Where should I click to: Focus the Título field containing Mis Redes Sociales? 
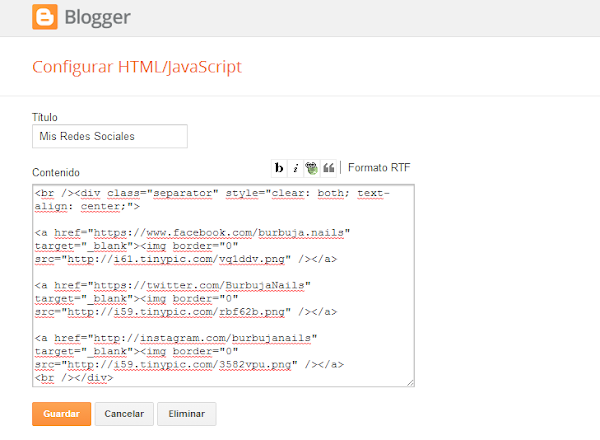tap(110, 136)
